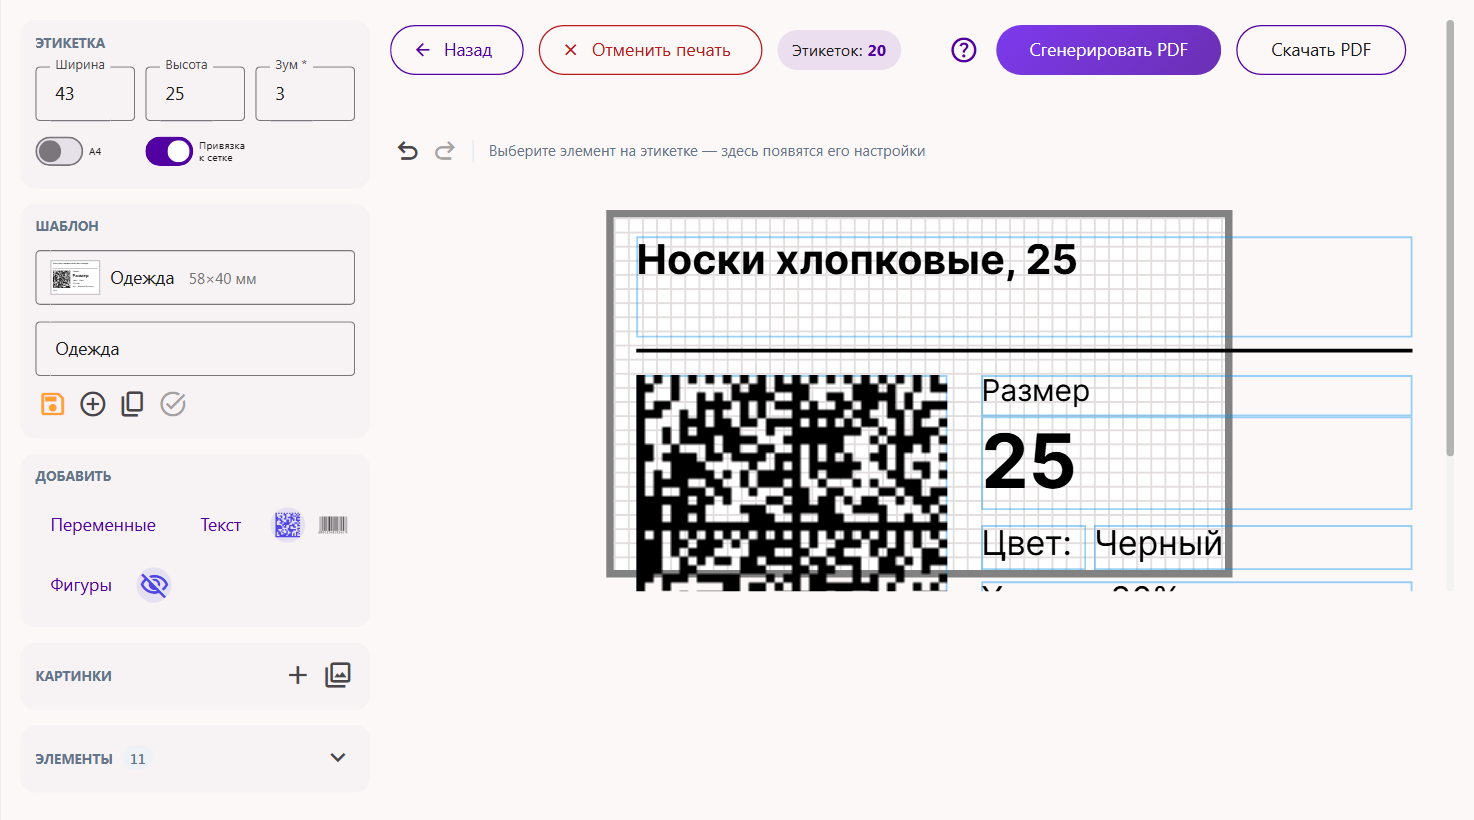Add a new picture with the plus icon
This screenshot has width=1474, height=820.
[x=298, y=675]
